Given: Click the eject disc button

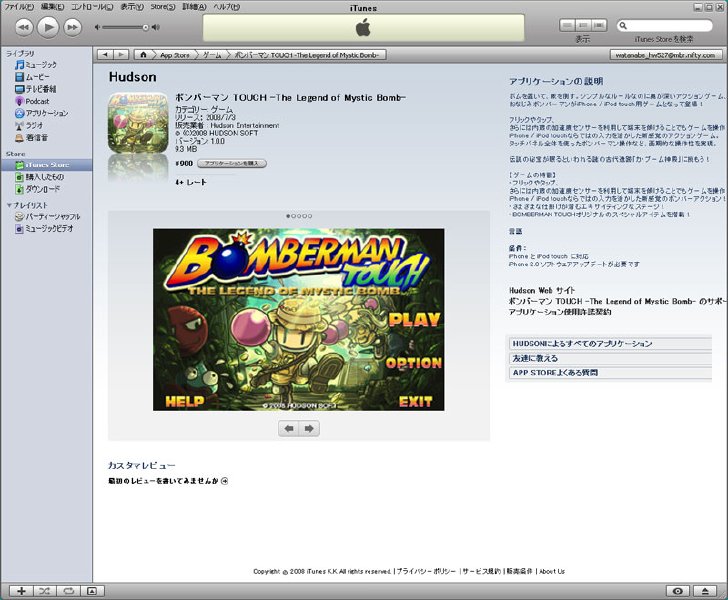Looking at the screenshot, I should pos(705,591).
